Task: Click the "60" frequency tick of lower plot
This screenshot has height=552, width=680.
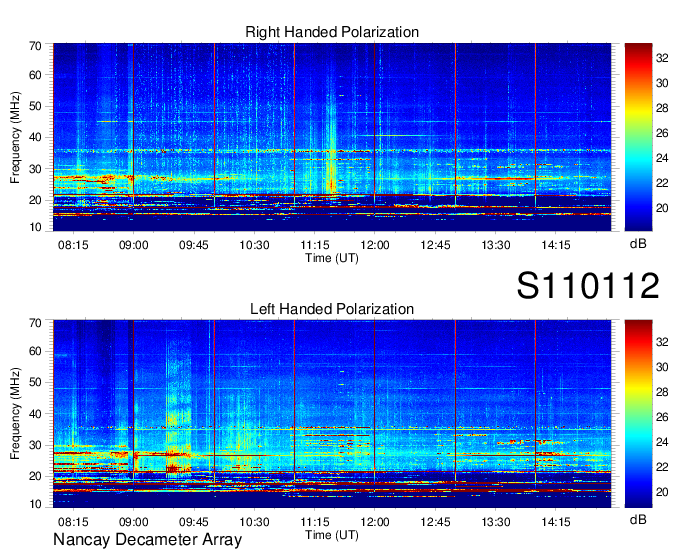Action: point(36,351)
